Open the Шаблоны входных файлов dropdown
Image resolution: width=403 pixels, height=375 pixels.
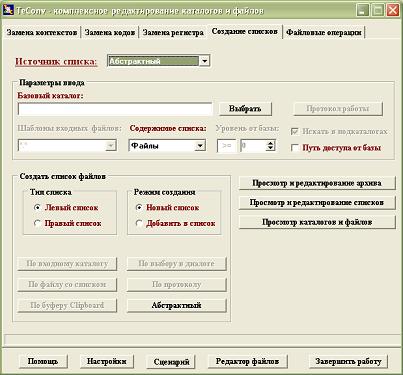coord(111,146)
